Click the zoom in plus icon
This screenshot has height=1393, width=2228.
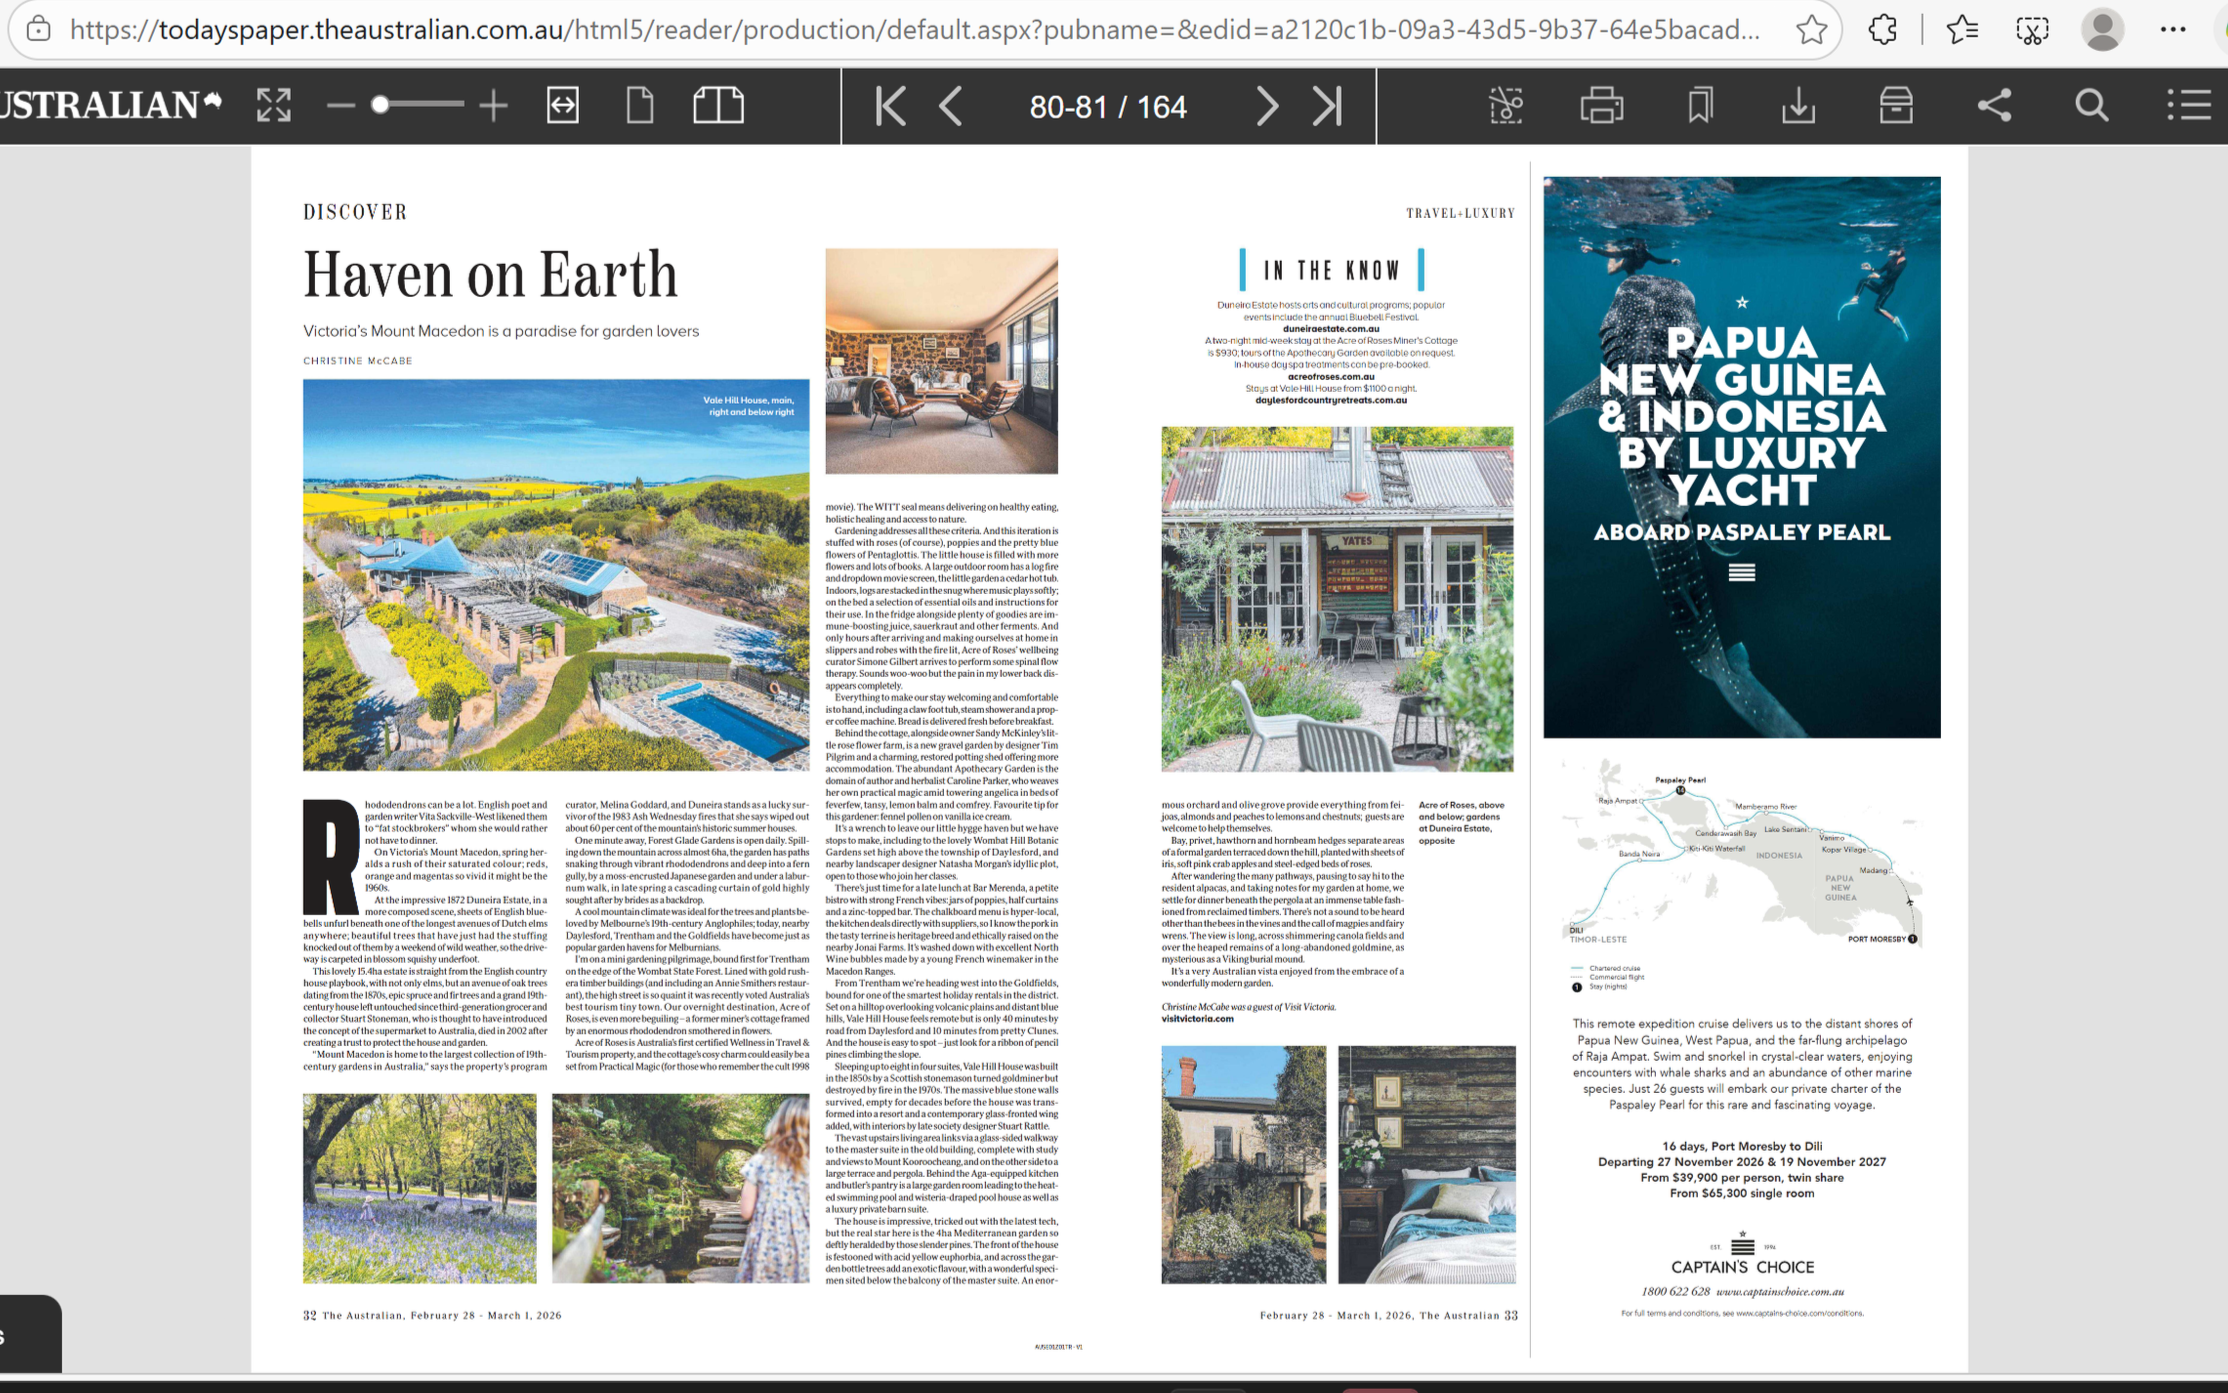pyautogui.click(x=493, y=105)
